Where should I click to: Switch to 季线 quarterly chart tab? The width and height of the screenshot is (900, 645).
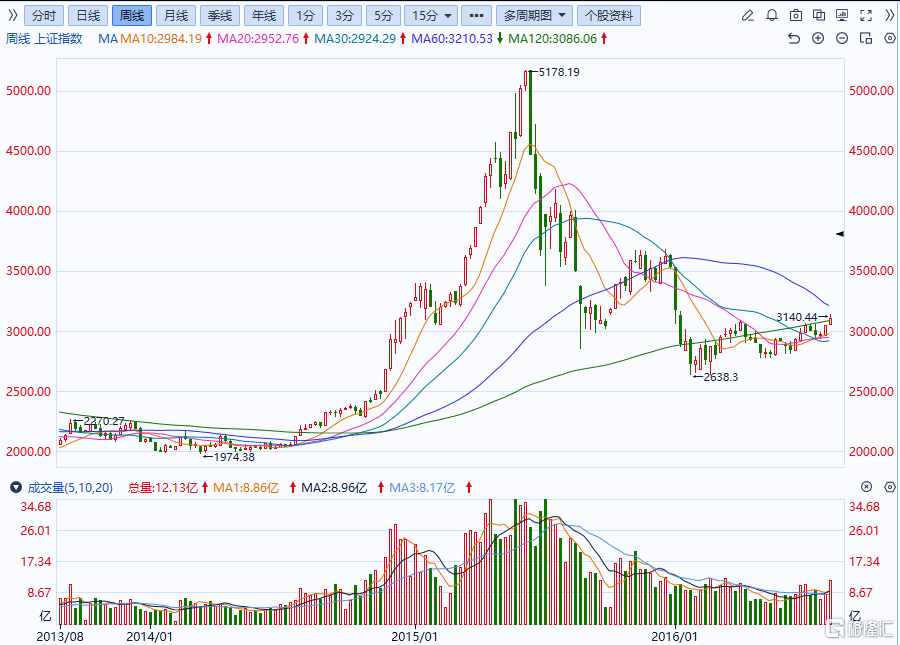pyautogui.click(x=220, y=15)
